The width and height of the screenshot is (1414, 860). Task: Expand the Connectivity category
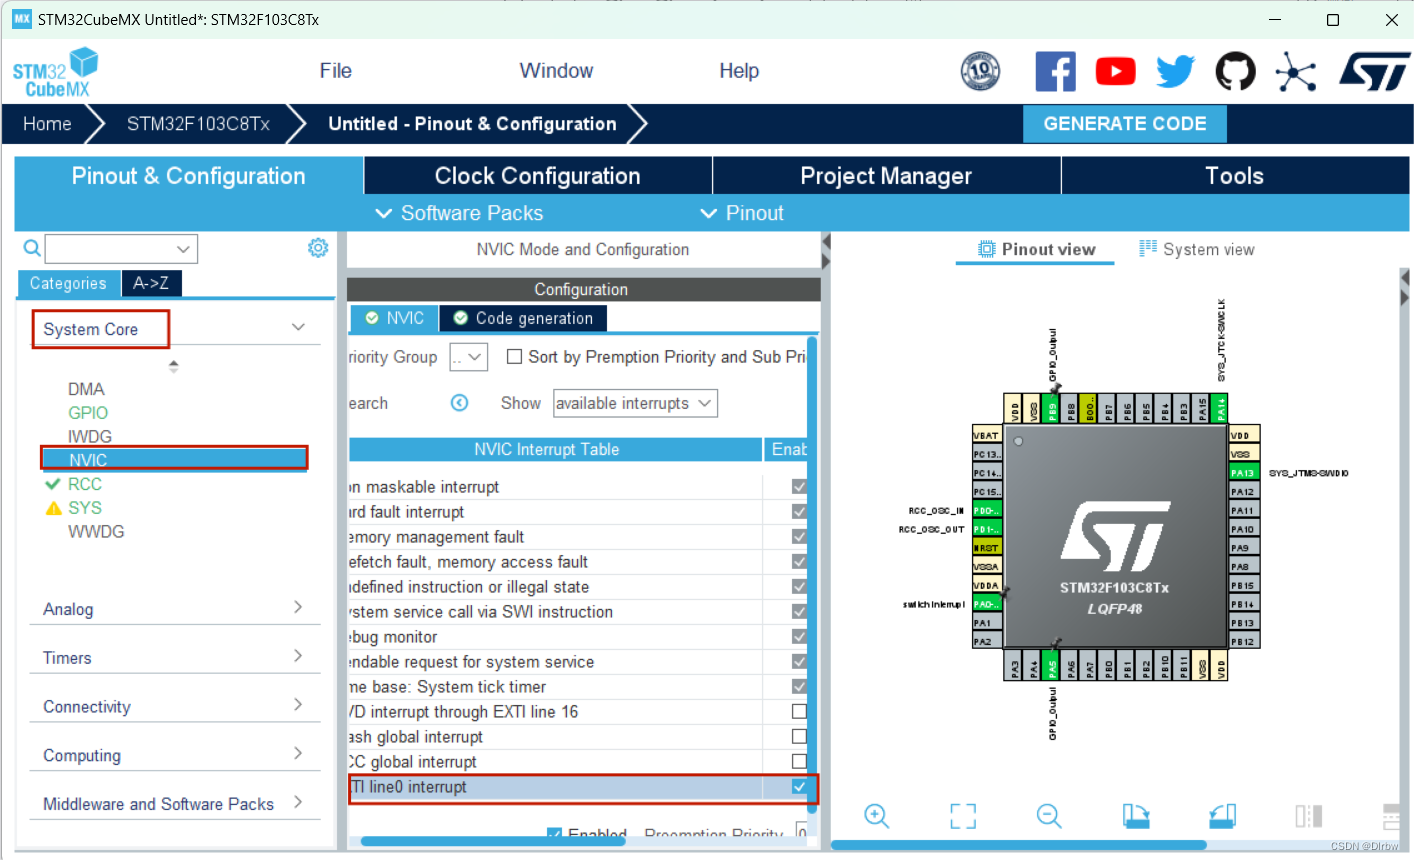pos(298,705)
